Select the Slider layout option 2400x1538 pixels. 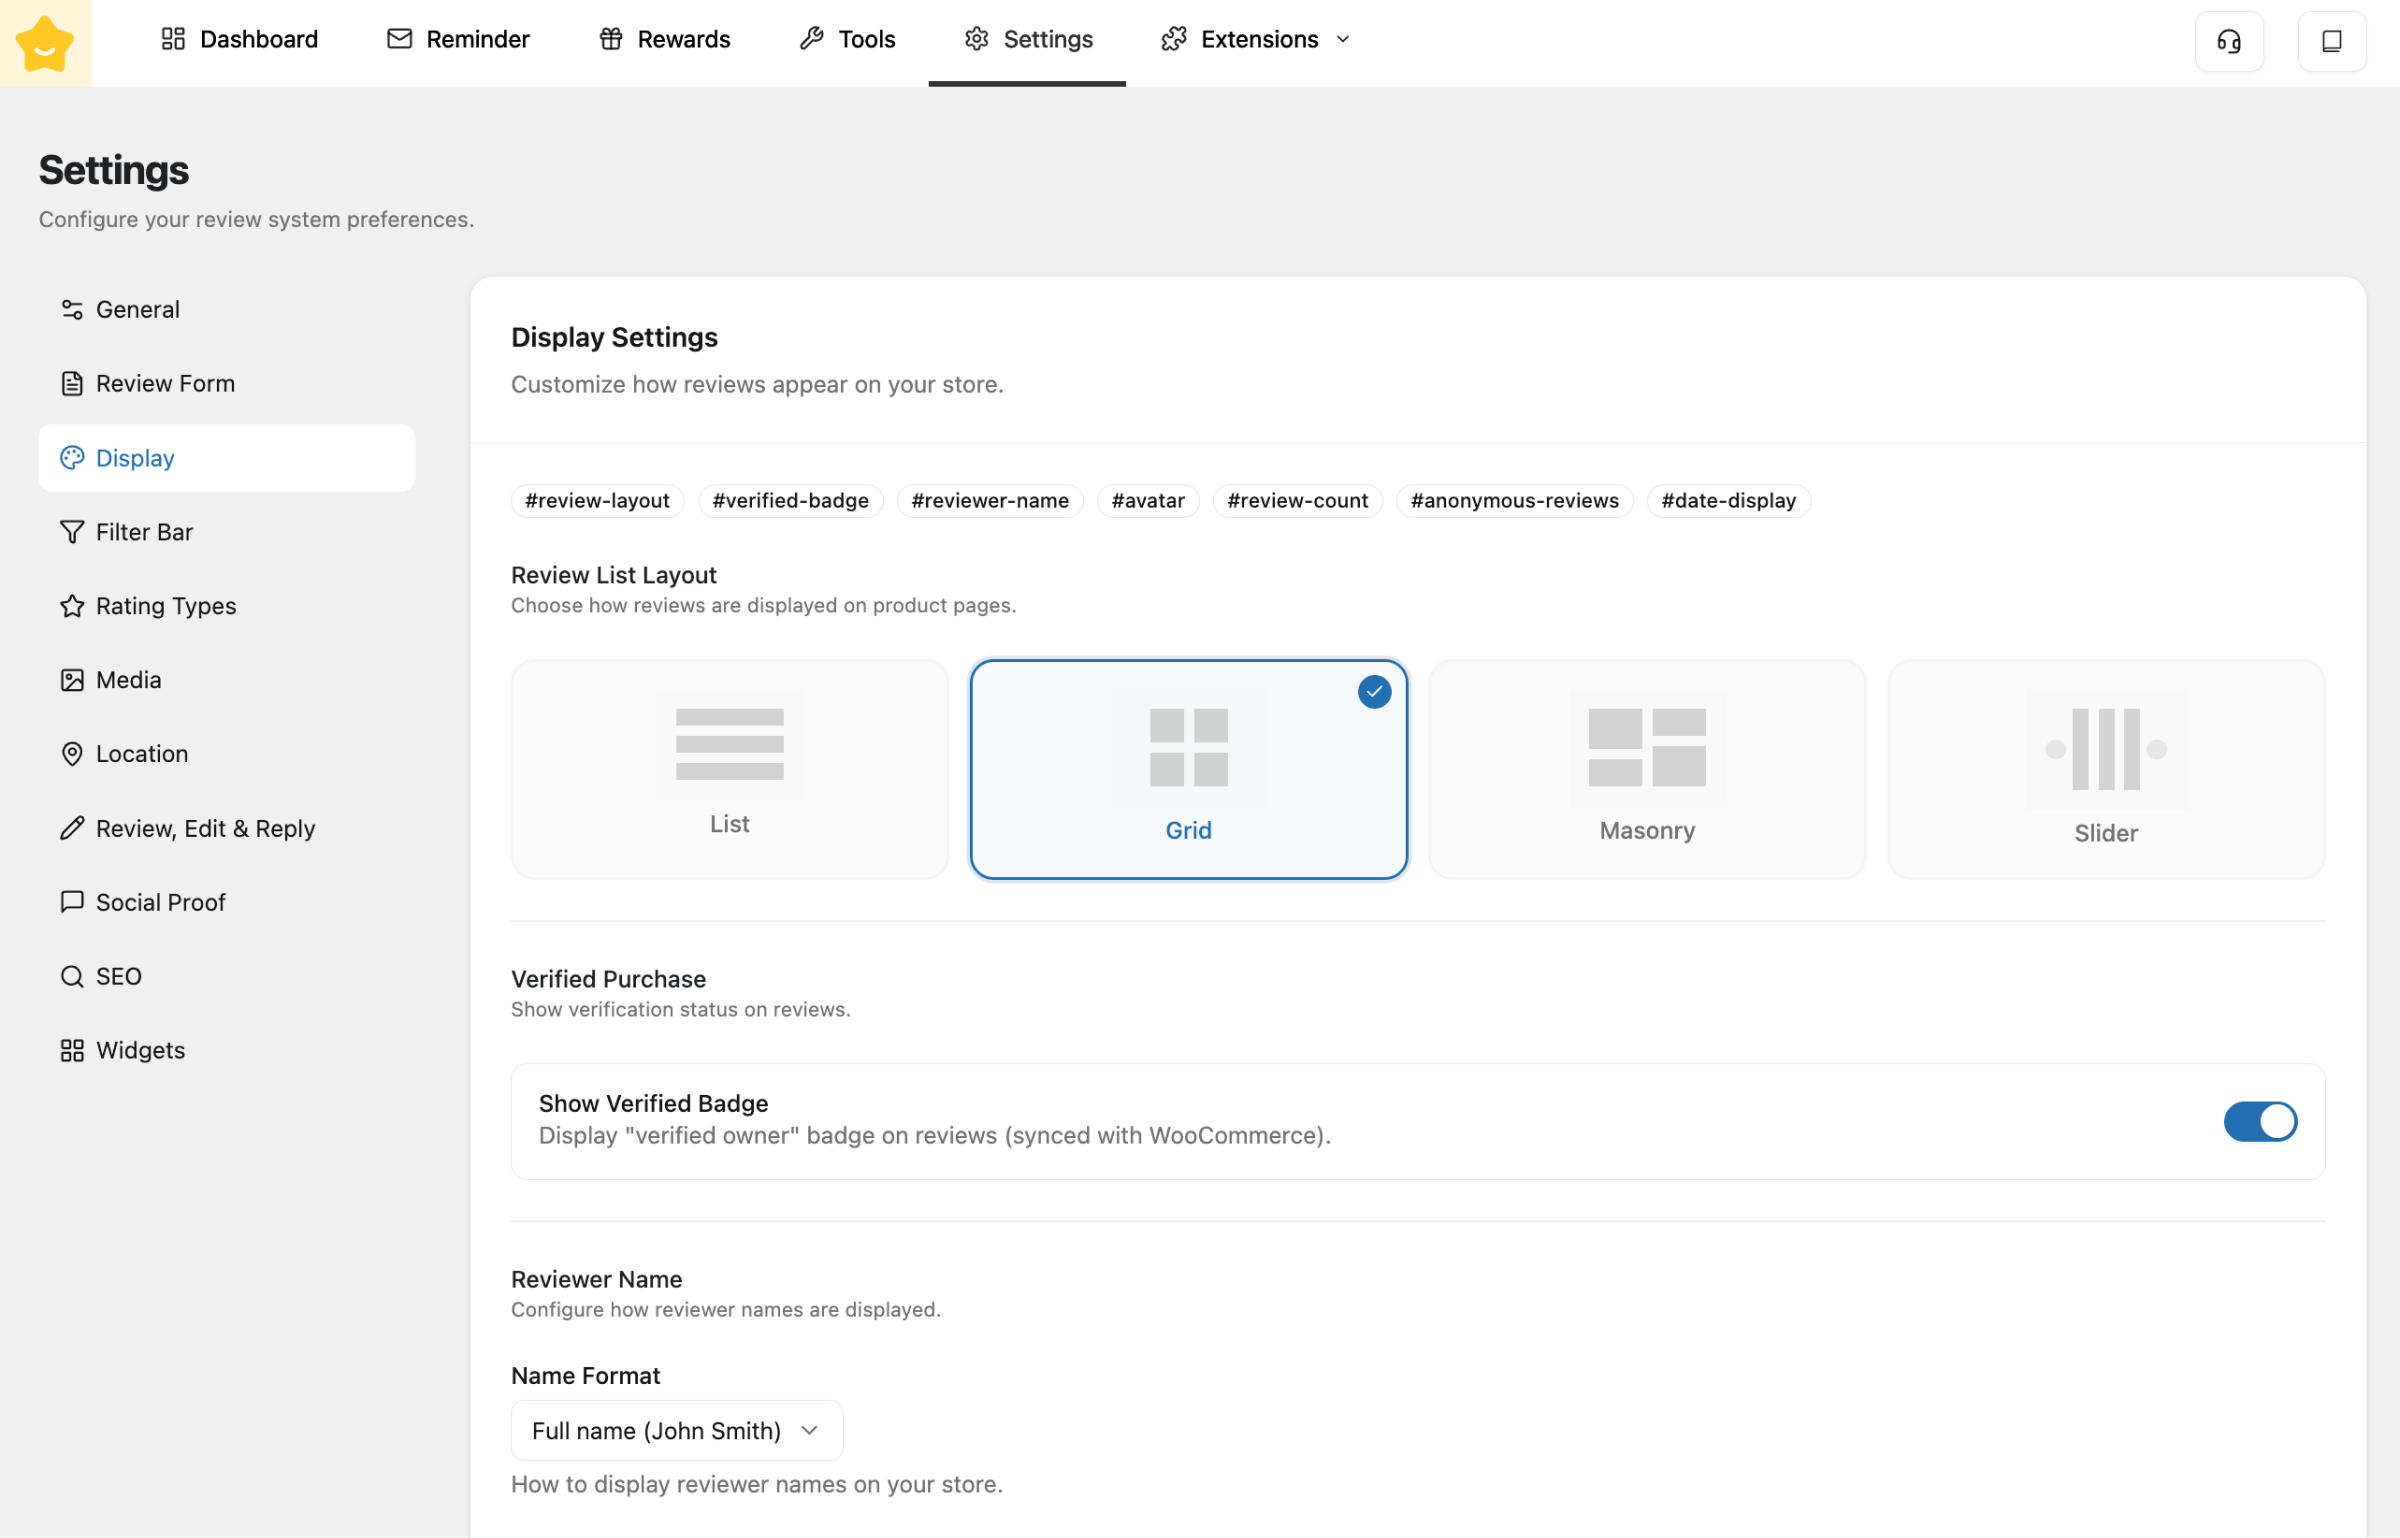2105,768
